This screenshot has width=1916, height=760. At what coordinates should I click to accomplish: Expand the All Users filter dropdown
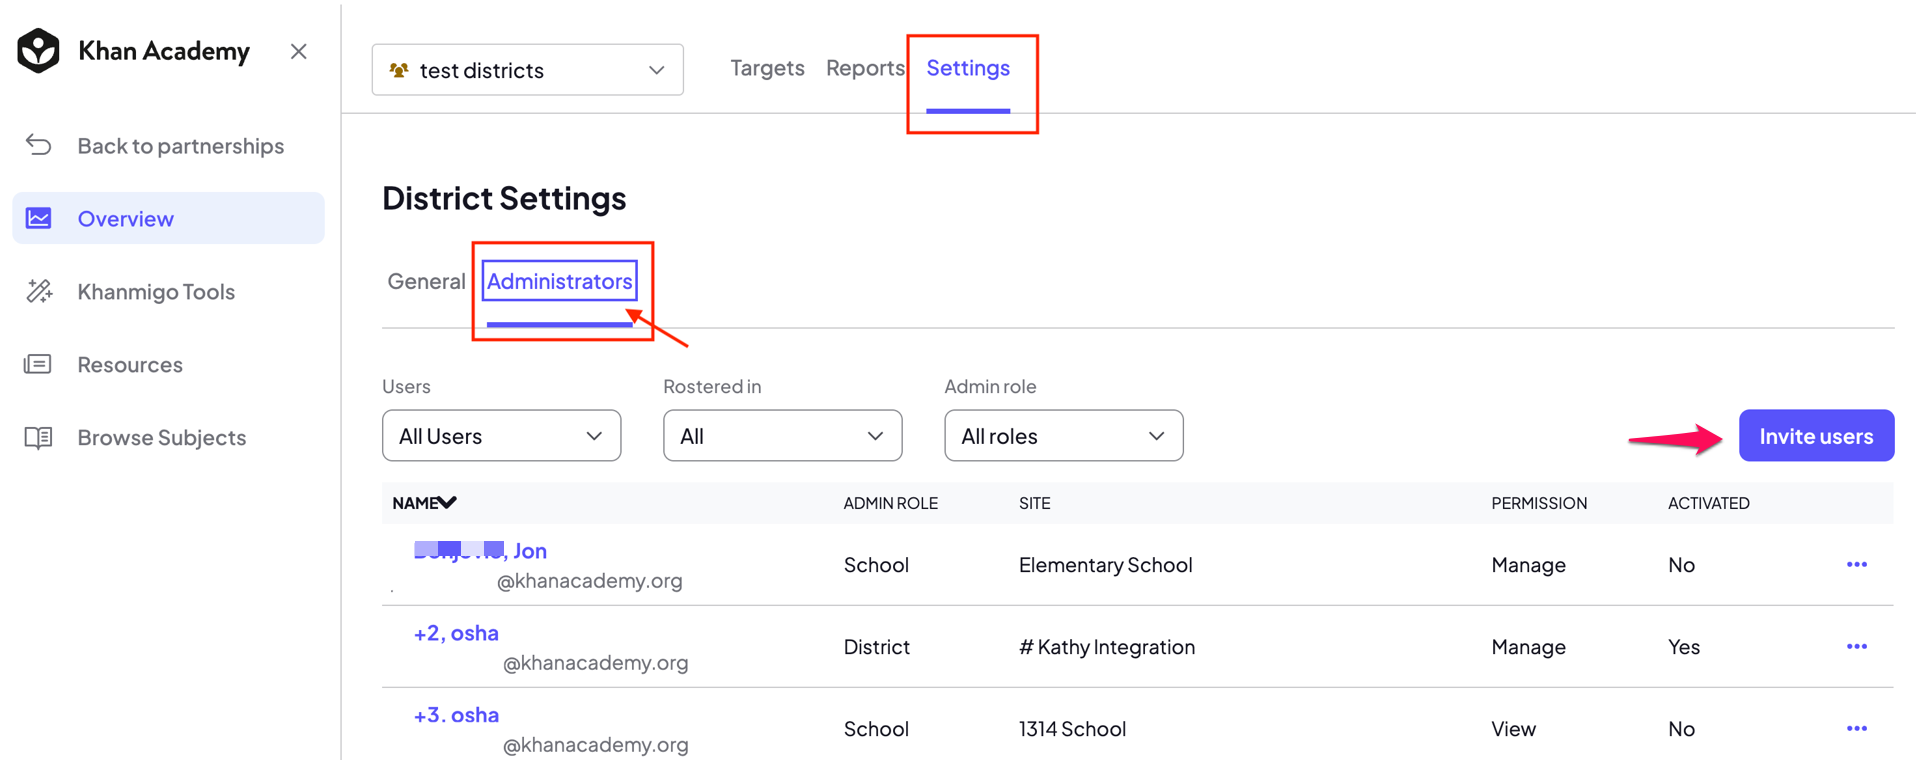[501, 436]
